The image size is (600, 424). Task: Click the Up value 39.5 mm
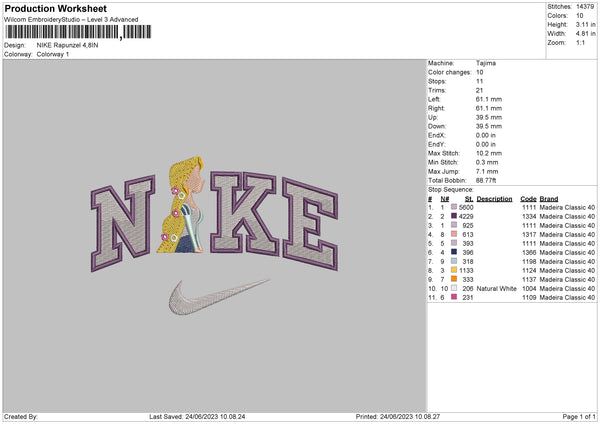489,117
